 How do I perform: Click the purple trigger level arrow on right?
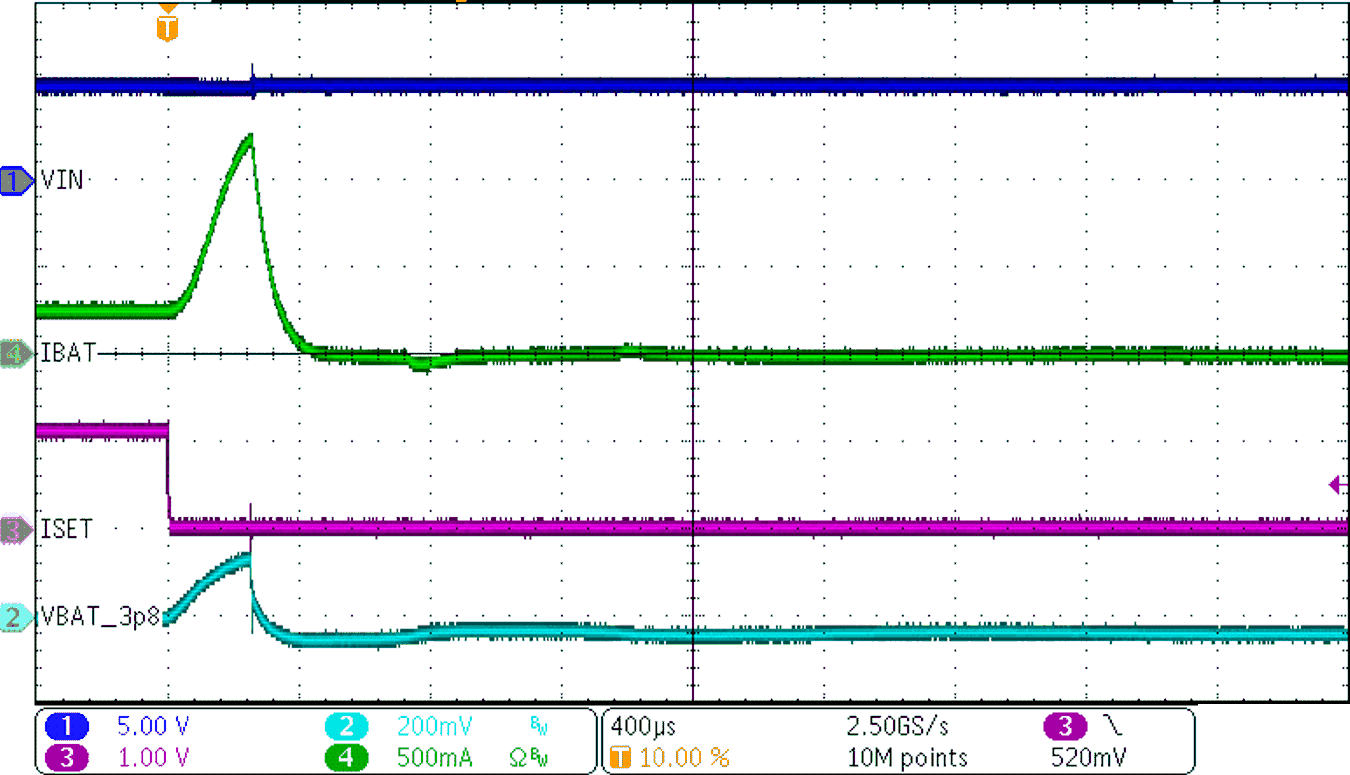click(1337, 484)
